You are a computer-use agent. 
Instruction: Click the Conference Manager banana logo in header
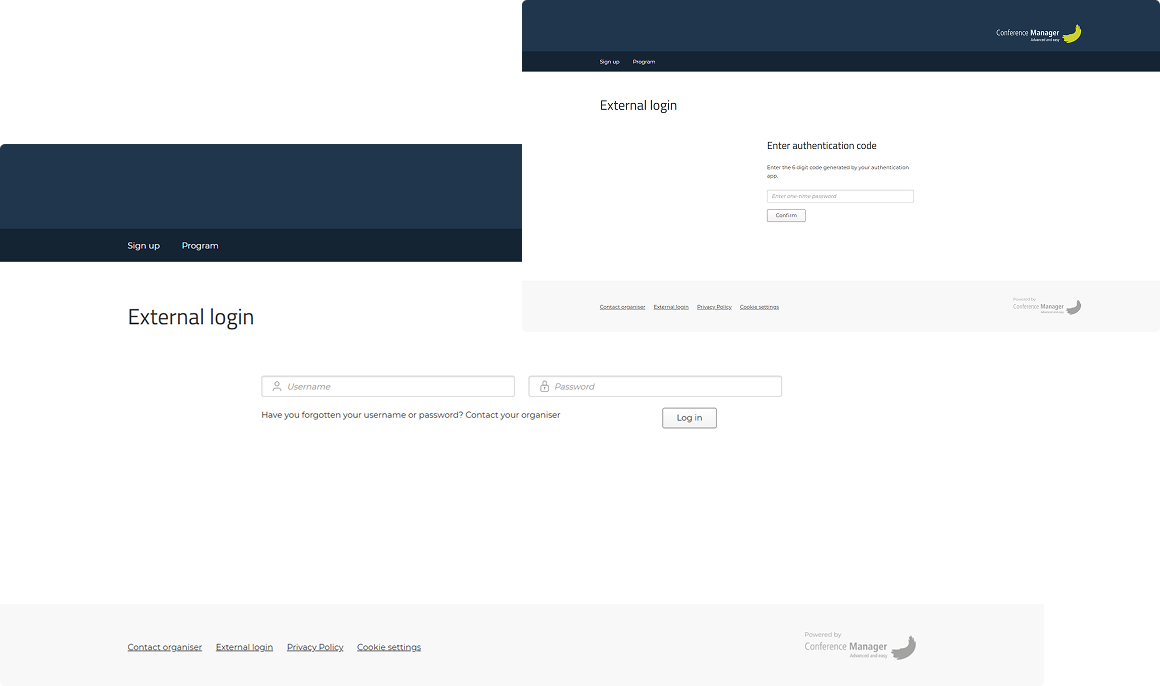[1039, 33]
